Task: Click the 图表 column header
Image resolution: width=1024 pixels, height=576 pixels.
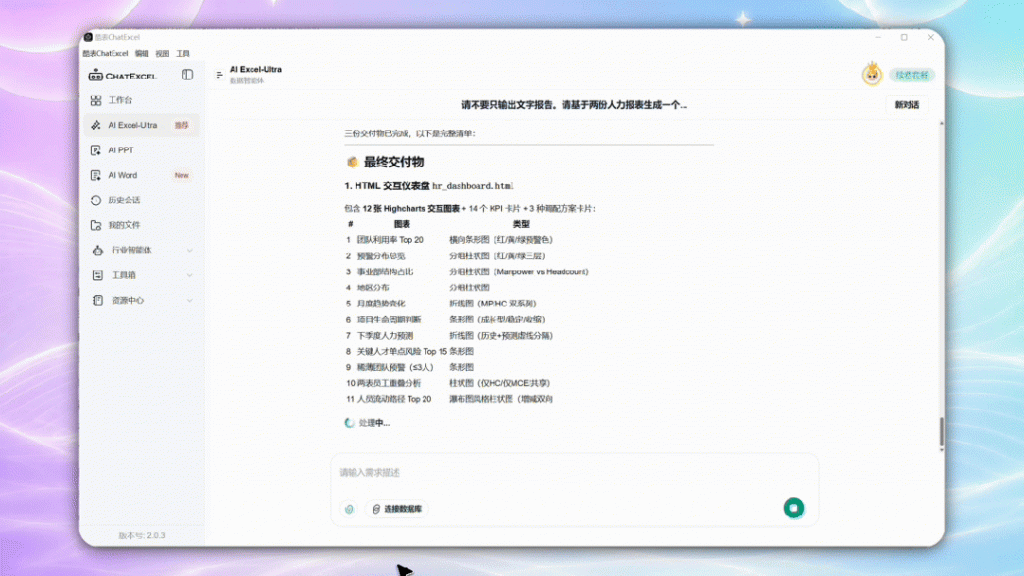Action: tap(402, 224)
